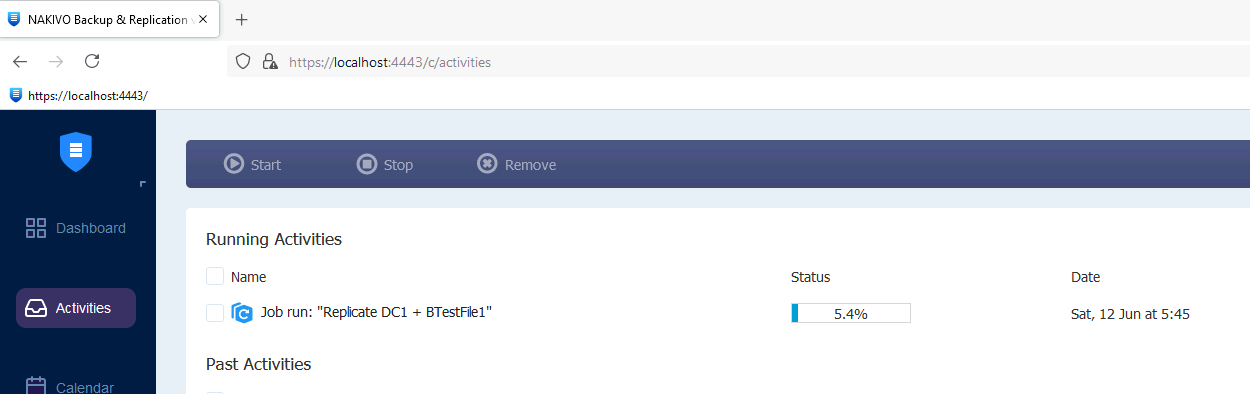Reload page with browser refresh icon
This screenshot has width=1250, height=394.
92,61
